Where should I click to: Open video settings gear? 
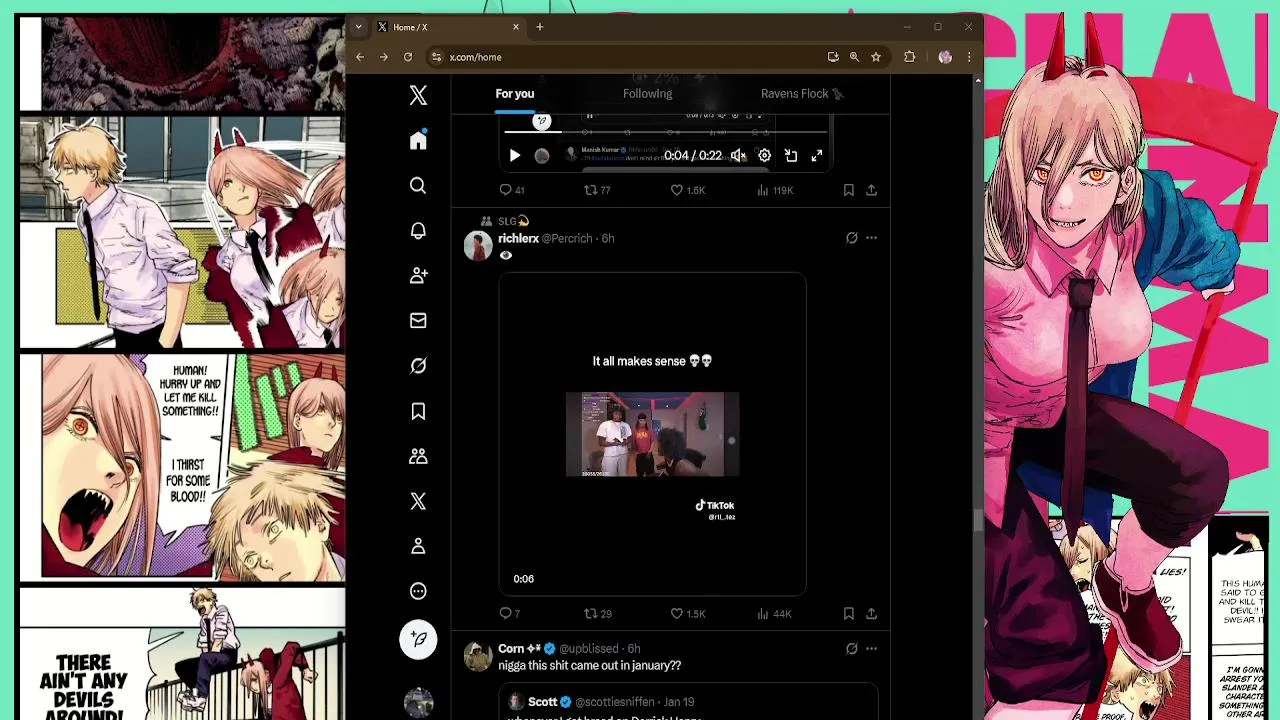click(764, 156)
